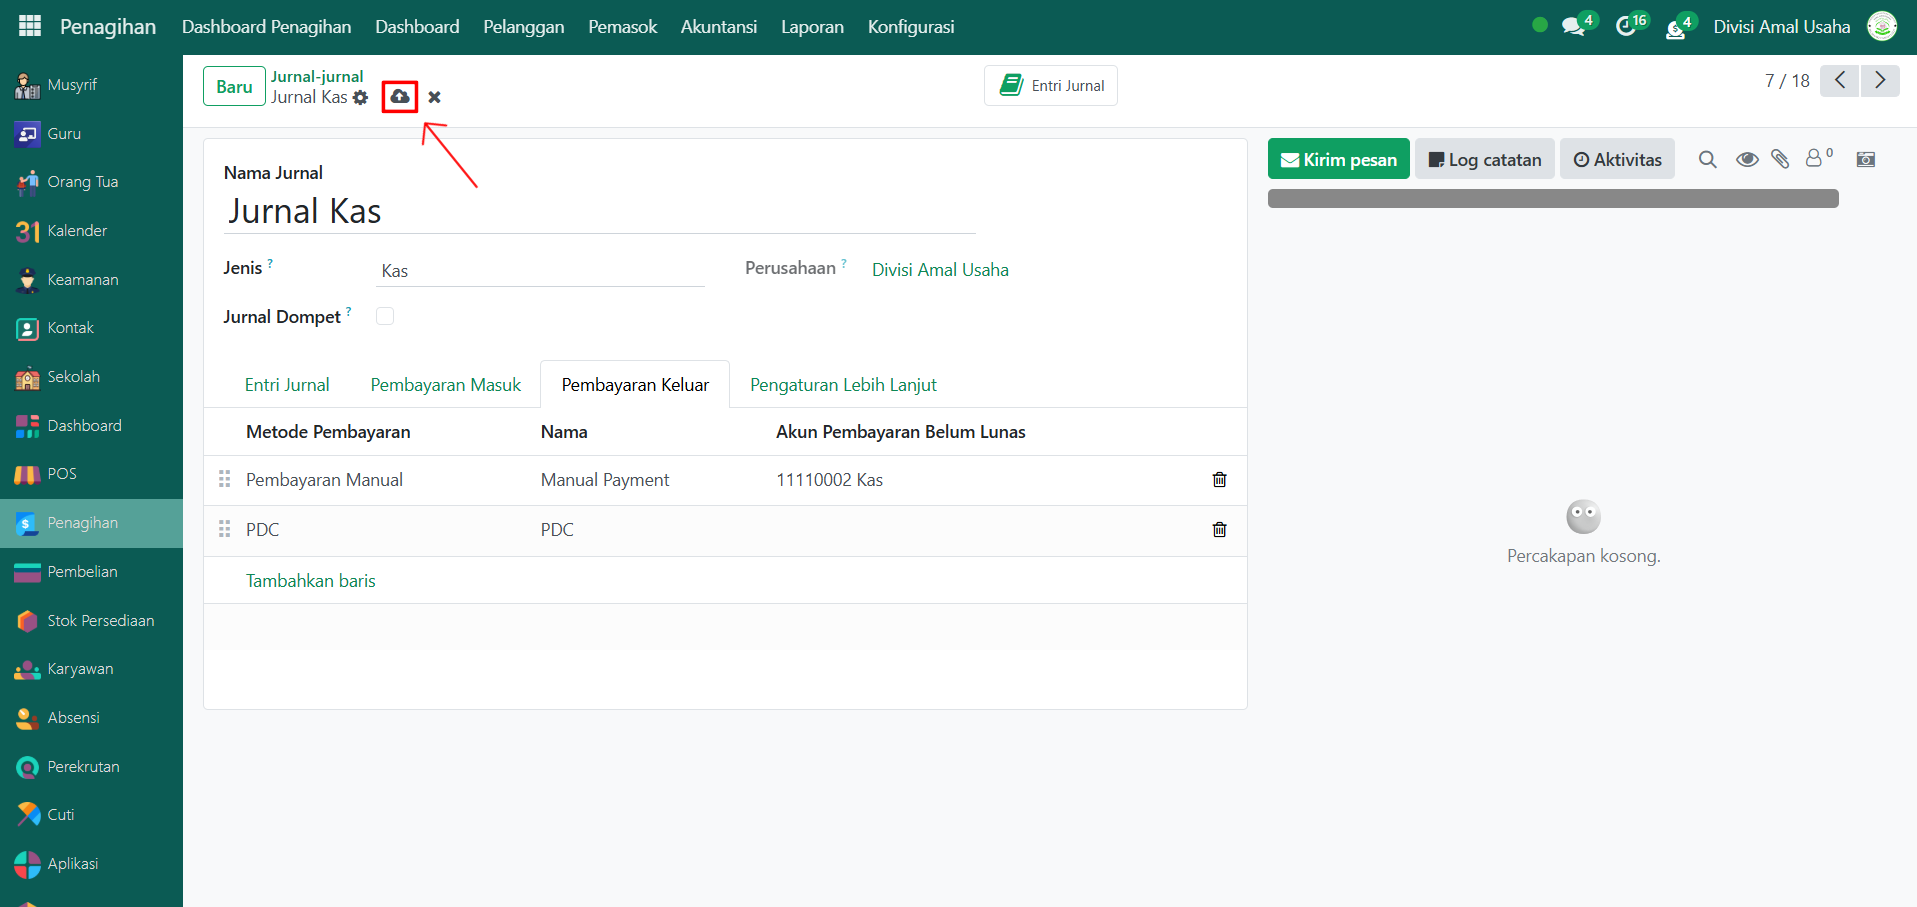Click the Tambahkan baris link

[x=310, y=581]
